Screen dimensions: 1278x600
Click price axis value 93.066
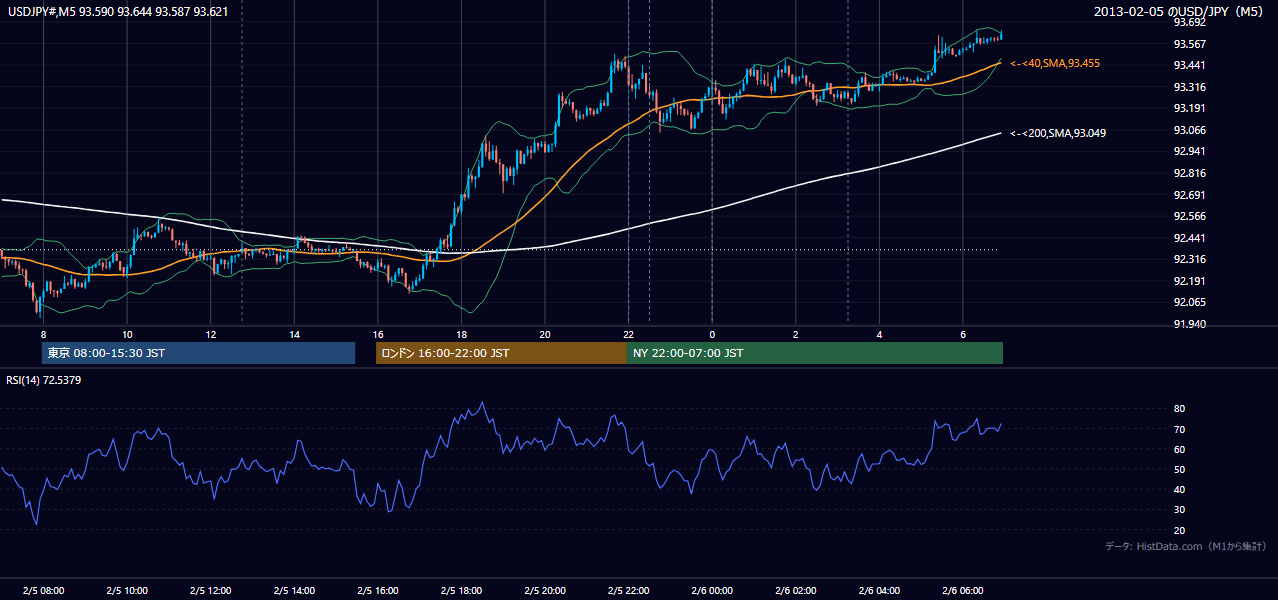tap(1188, 130)
